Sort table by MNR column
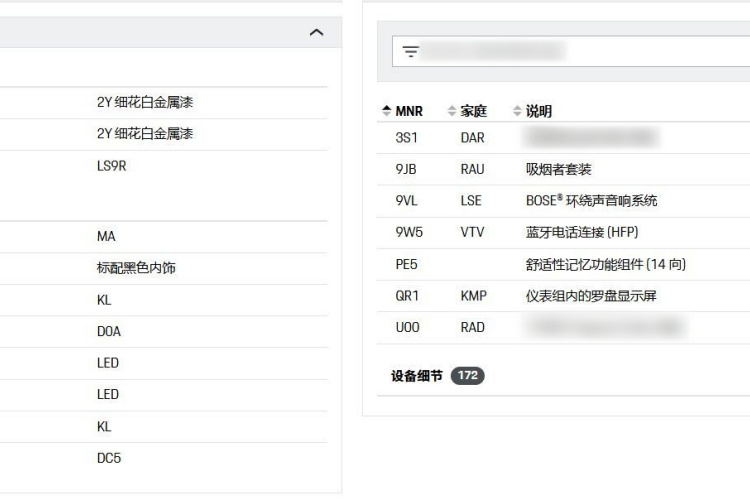750x500 pixels. point(403,111)
